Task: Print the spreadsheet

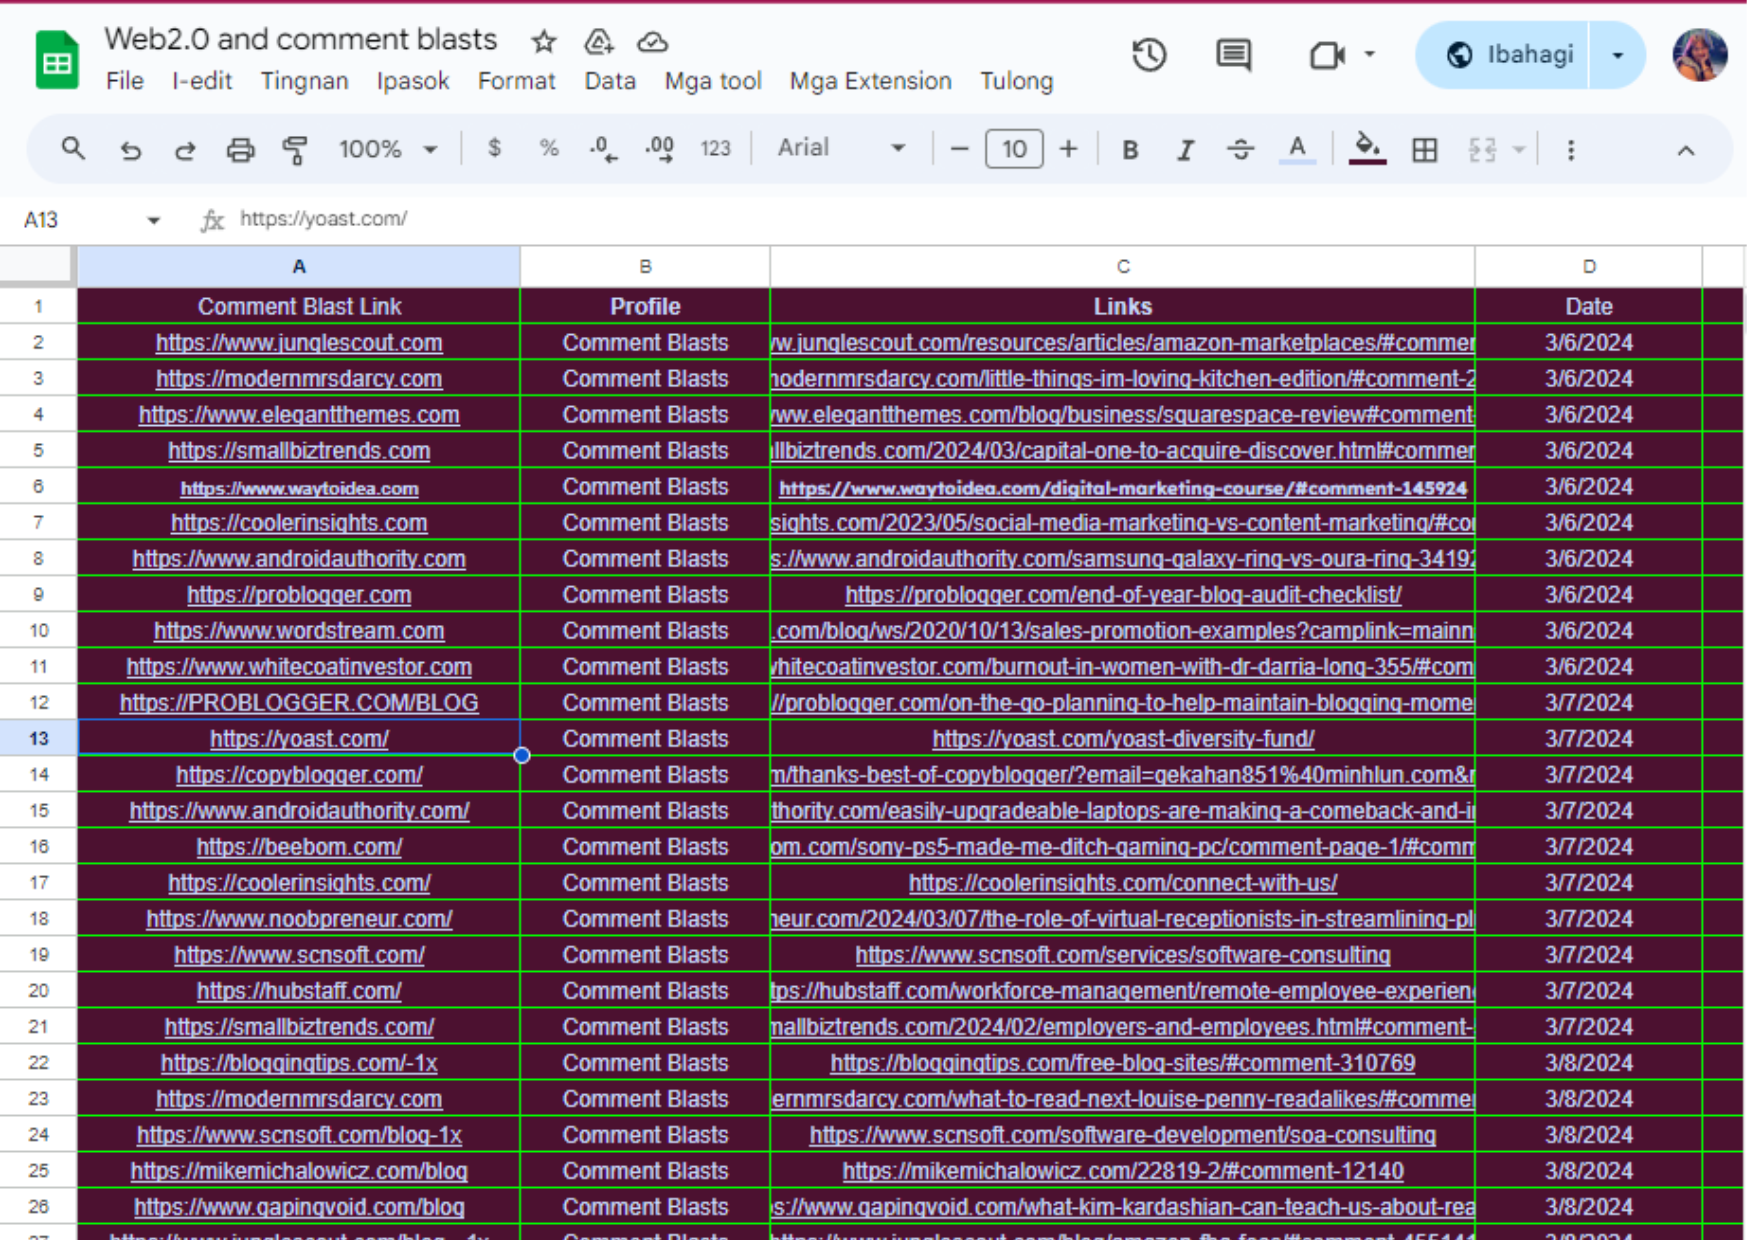Action: click(240, 150)
